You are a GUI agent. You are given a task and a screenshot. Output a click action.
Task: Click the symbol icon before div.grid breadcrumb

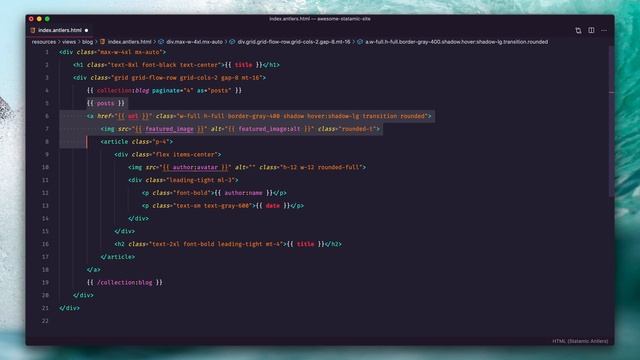point(232,42)
